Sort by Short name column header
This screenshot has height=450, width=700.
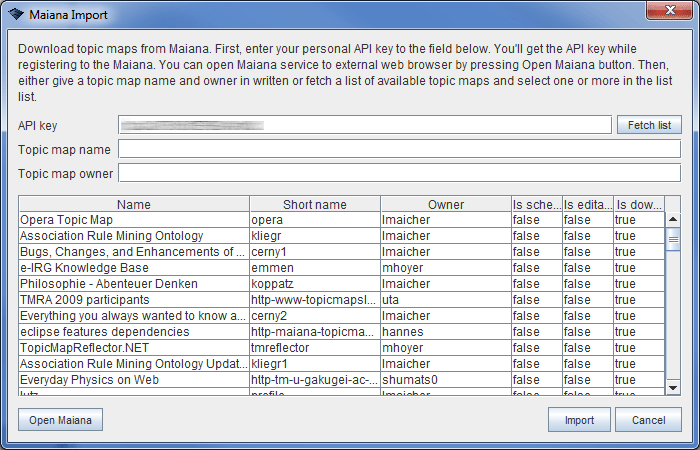point(314,204)
